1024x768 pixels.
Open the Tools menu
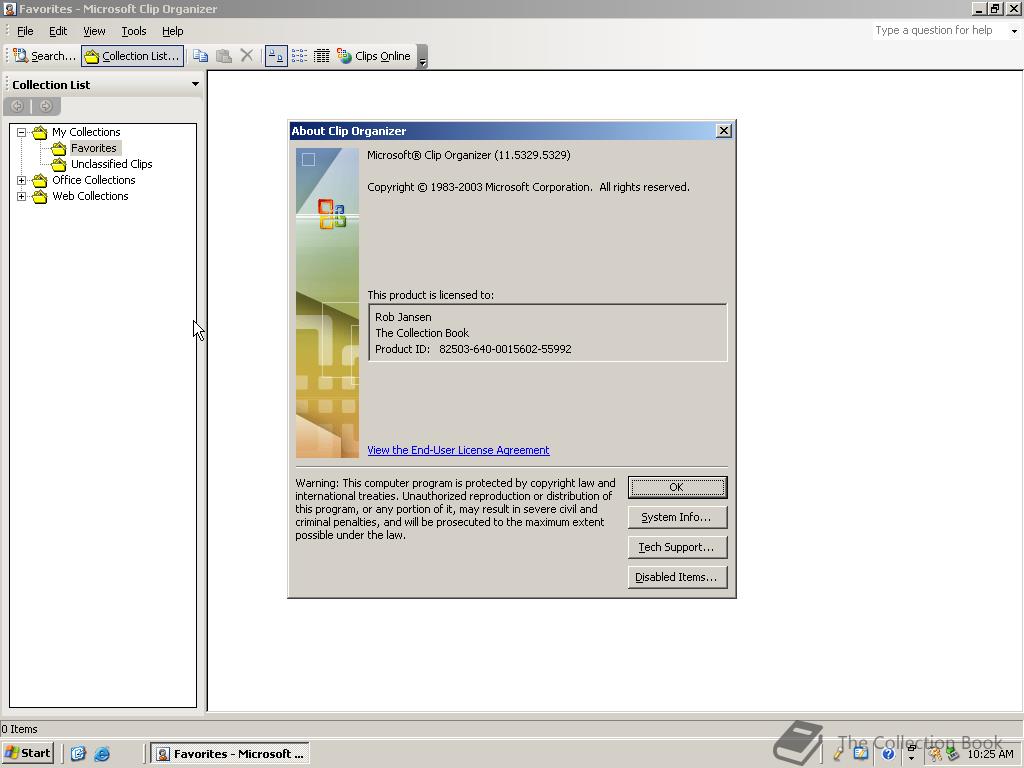(134, 31)
